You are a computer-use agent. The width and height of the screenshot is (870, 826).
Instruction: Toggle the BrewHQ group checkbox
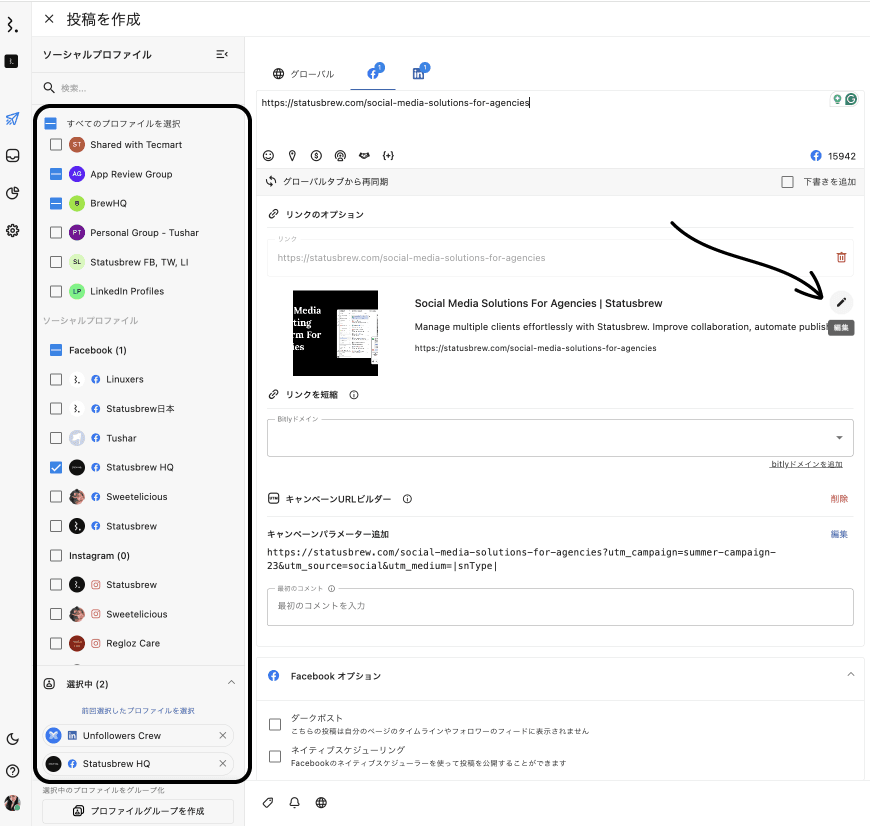[x=56, y=204]
